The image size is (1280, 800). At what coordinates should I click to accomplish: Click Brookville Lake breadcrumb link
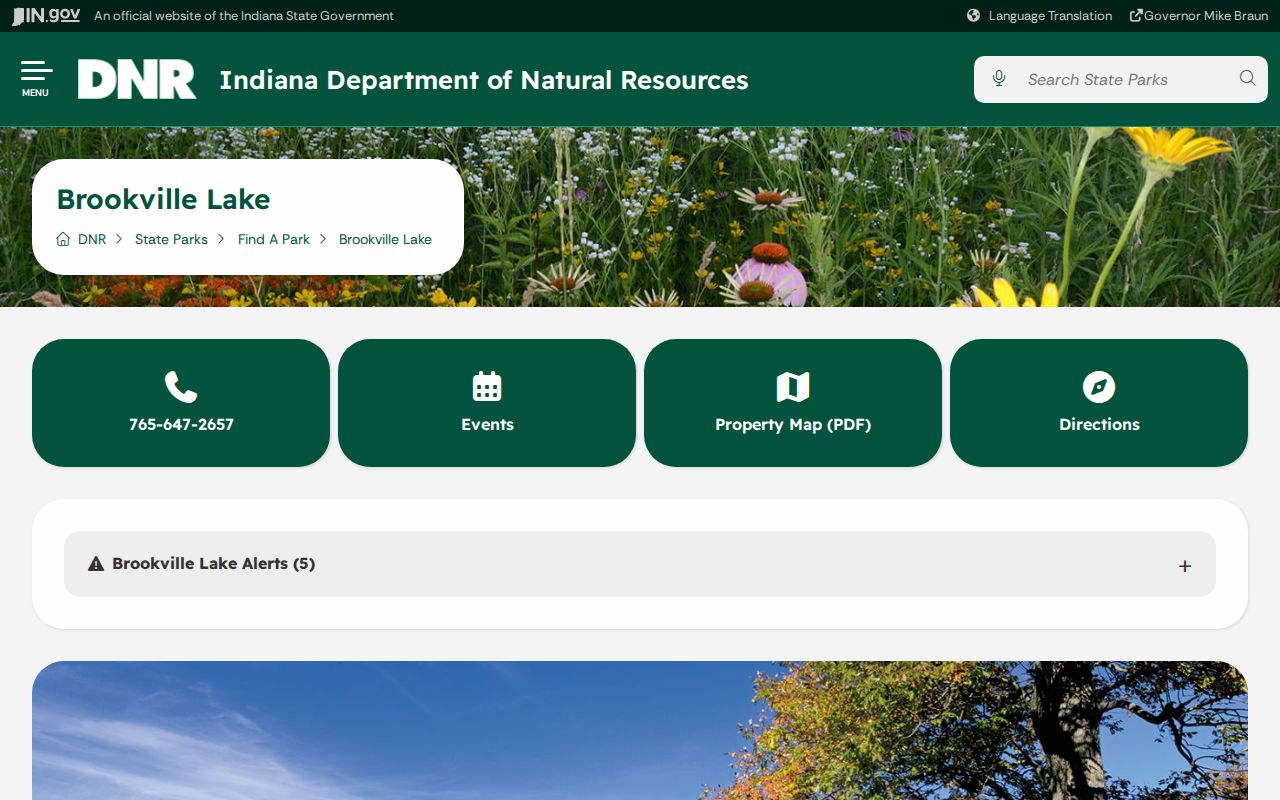(x=385, y=239)
